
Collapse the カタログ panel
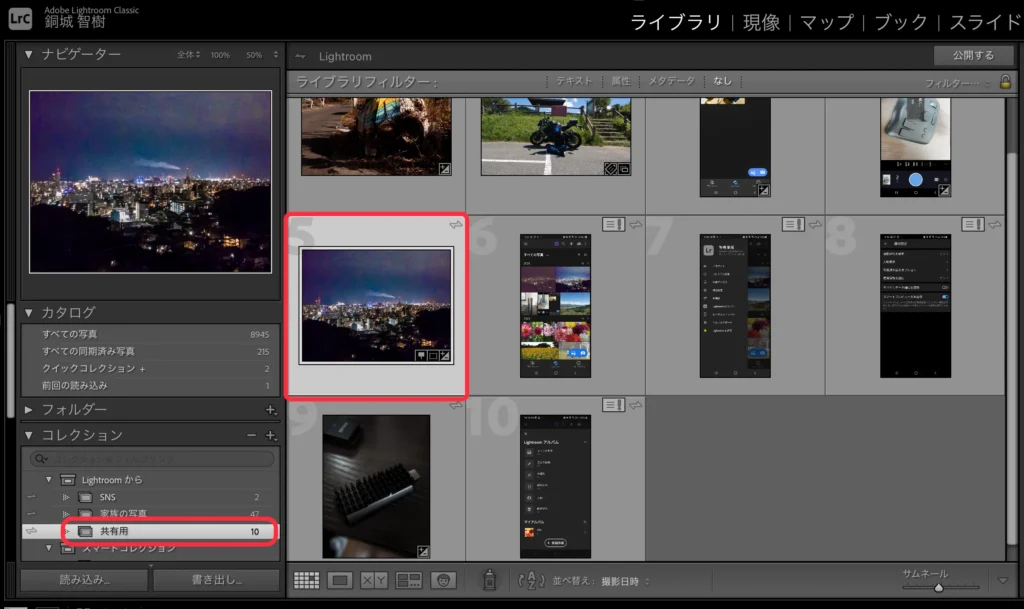pos(29,313)
